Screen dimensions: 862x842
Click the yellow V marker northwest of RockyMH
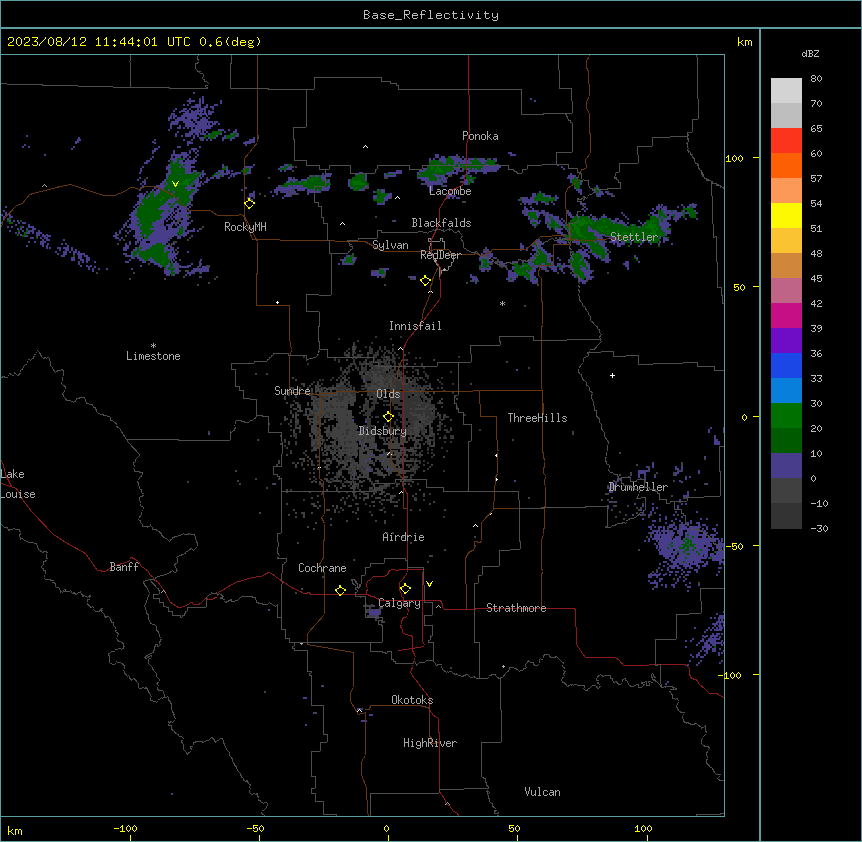pyautogui.click(x=175, y=184)
